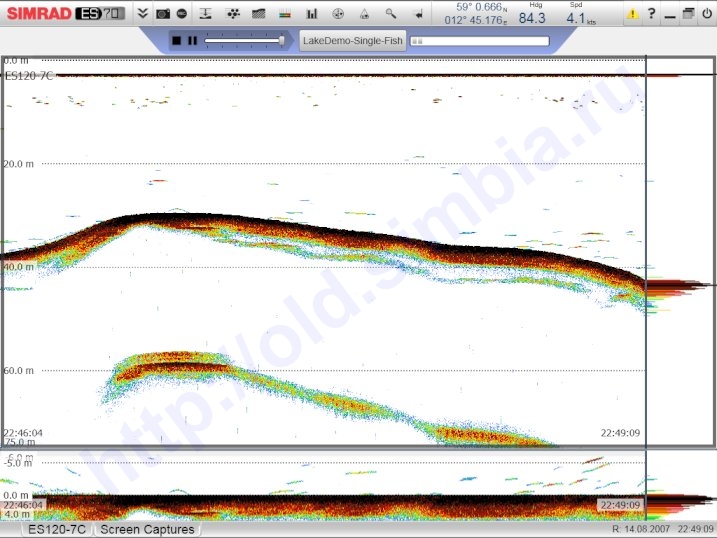Click the replay progress bar
This screenshot has height=538, width=717.
pos(479,41)
